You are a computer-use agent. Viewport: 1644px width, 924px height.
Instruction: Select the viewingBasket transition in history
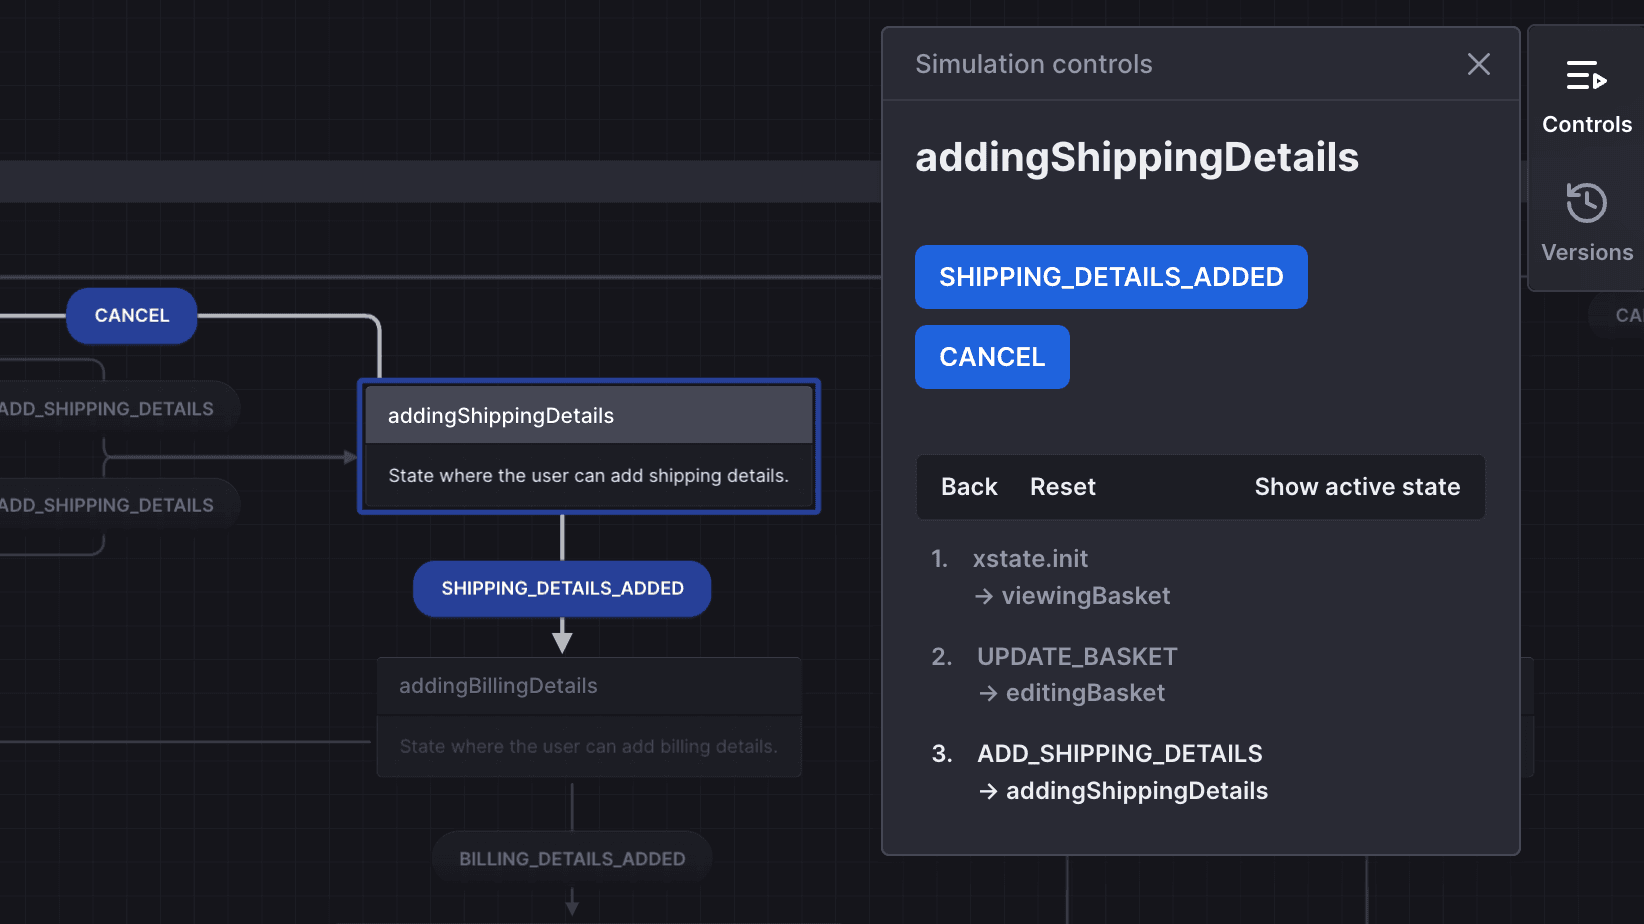point(1086,595)
